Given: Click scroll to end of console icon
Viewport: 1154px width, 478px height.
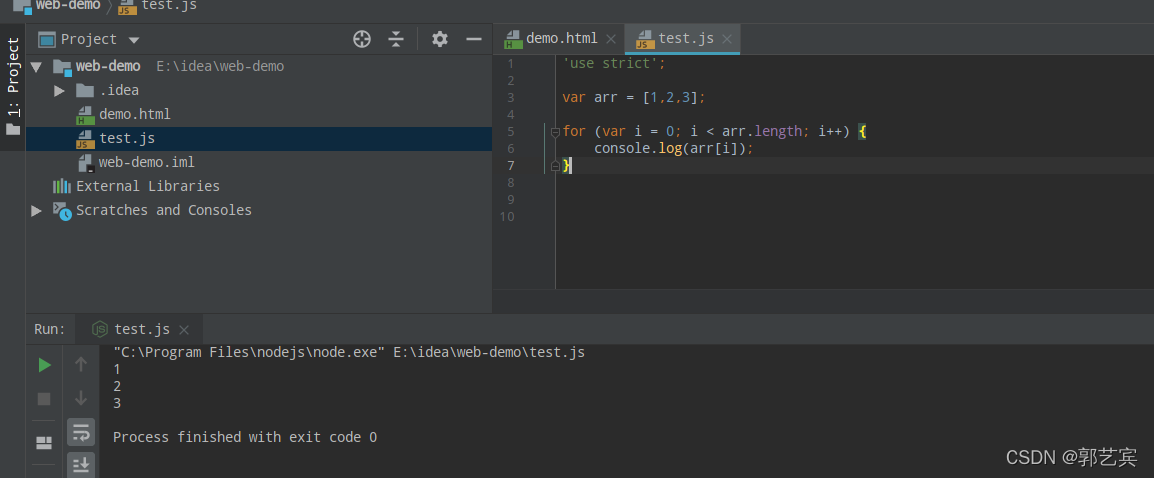Looking at the screenshot, I should (81, 465).
